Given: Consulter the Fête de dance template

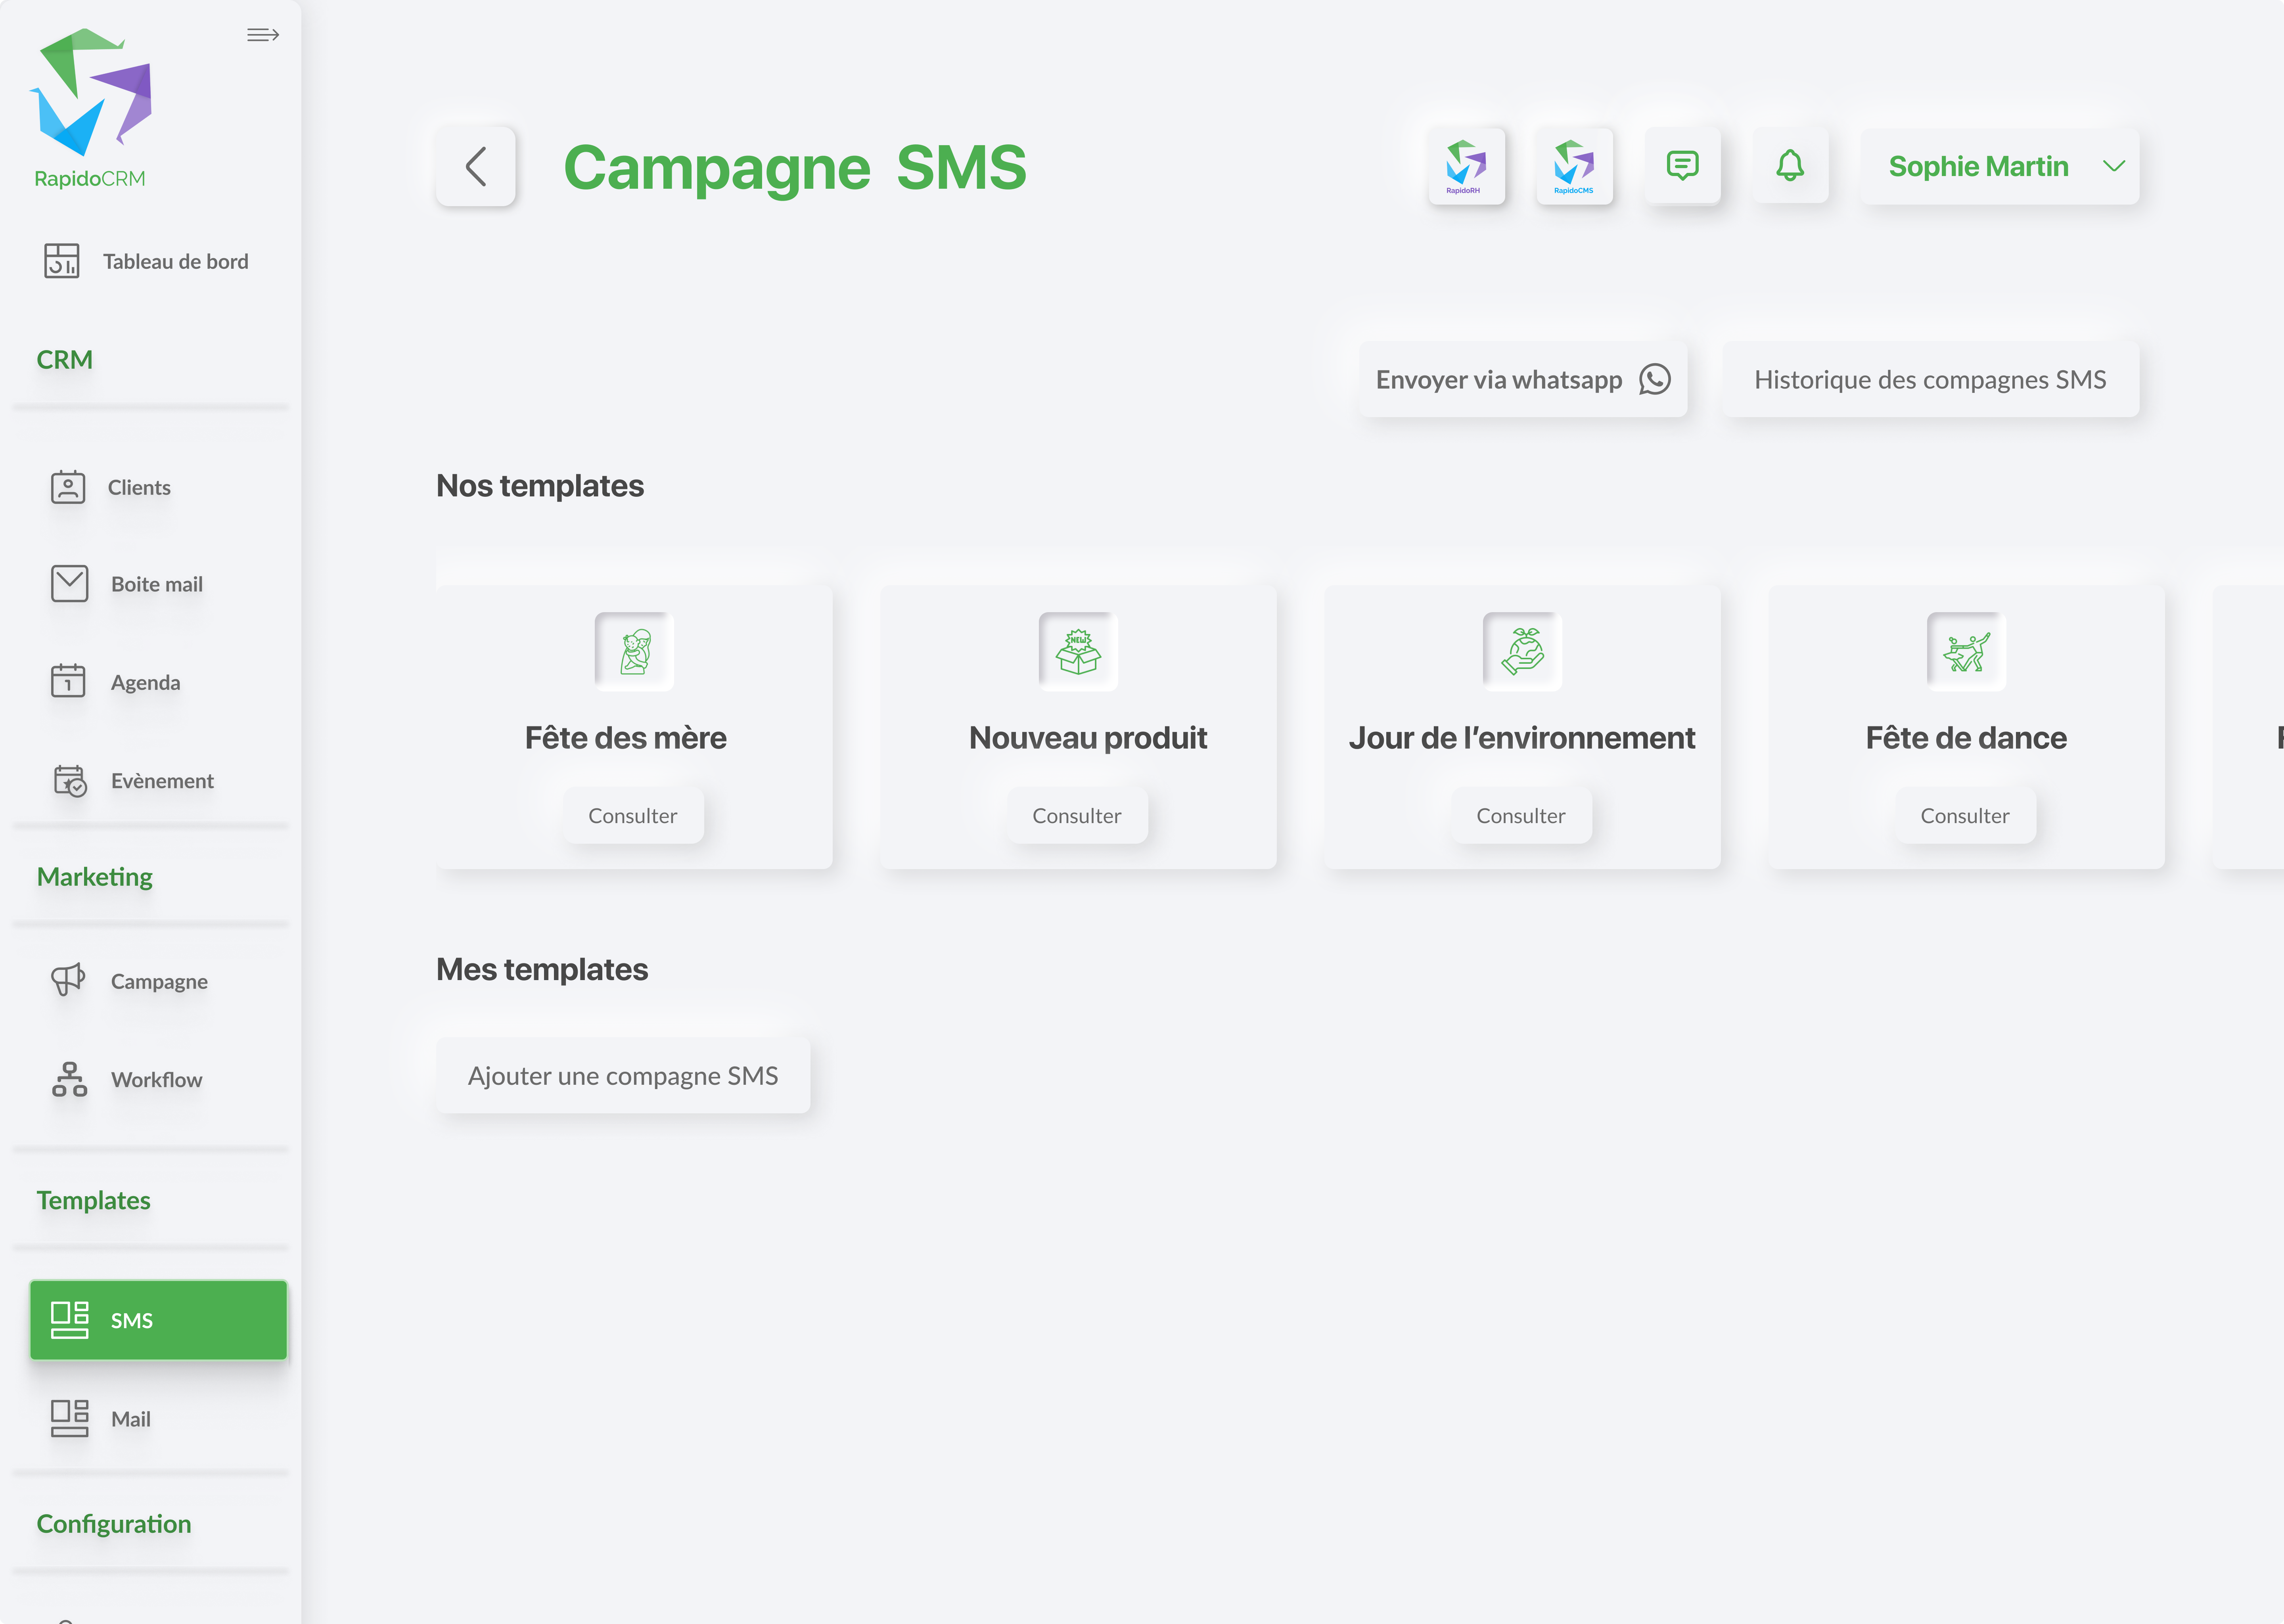Looking at the screenshot, I should pos(1965,815).
